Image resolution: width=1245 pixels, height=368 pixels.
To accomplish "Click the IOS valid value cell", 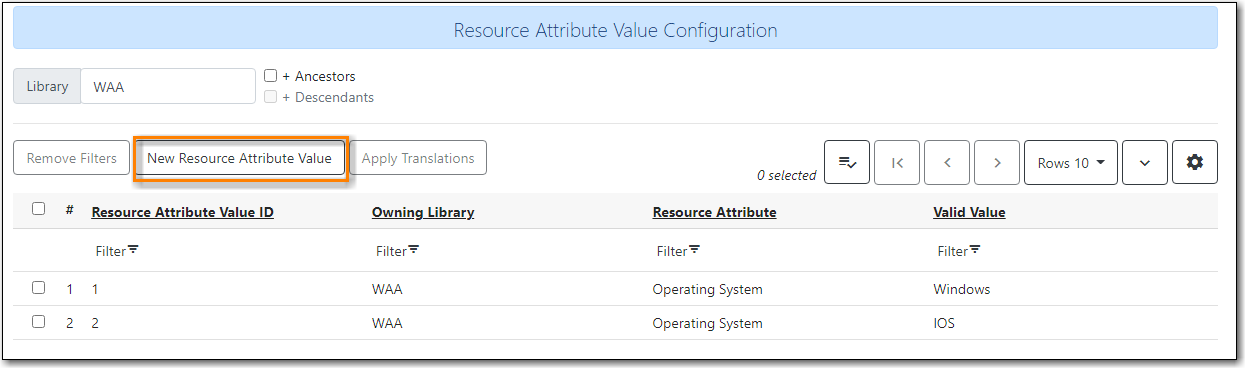I will tap(944, 323).
